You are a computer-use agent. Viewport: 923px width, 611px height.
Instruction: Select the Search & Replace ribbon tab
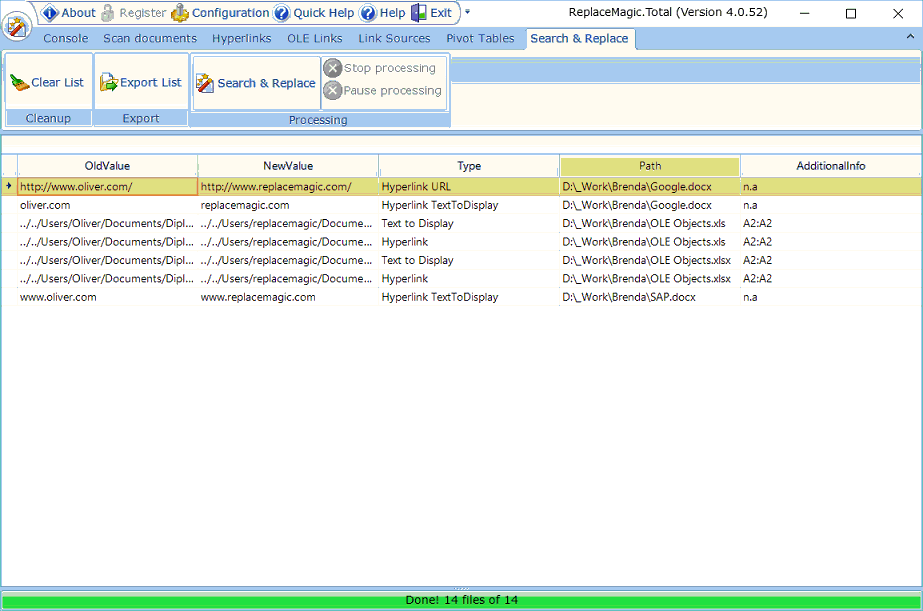click(579, 38)
